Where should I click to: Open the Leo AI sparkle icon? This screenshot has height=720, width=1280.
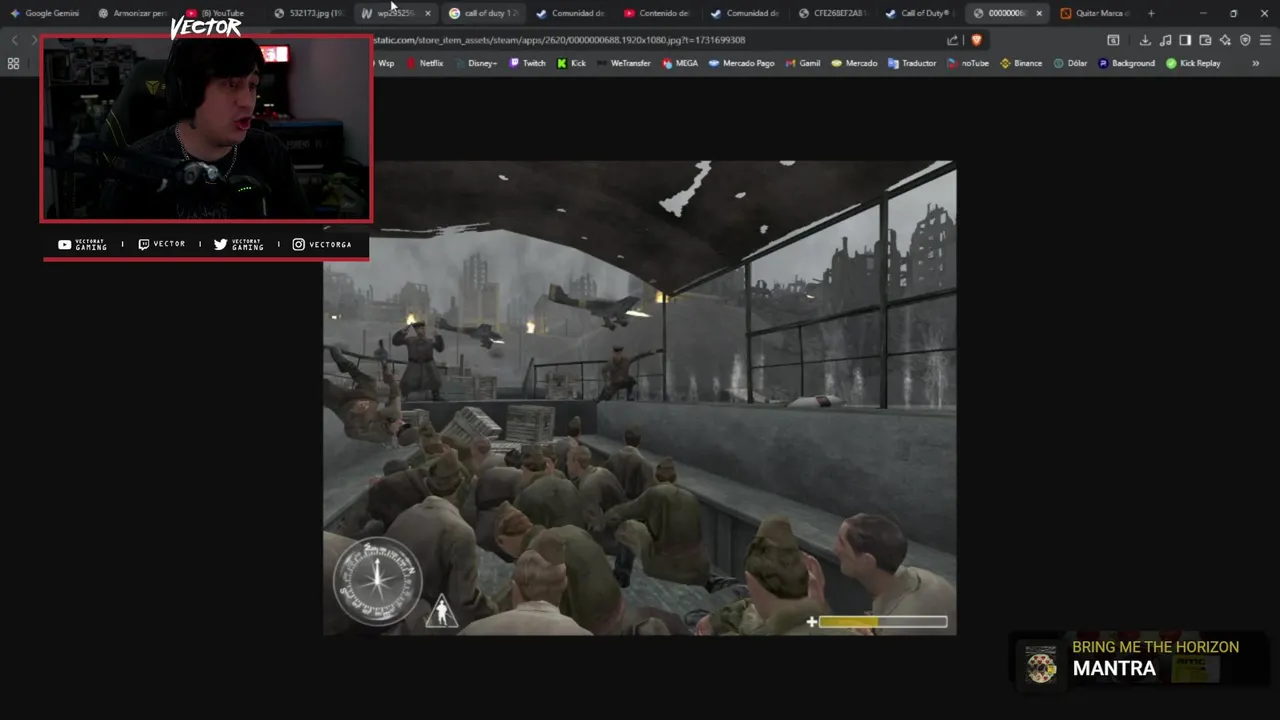pyautogui.click(x=1225, y=40)
